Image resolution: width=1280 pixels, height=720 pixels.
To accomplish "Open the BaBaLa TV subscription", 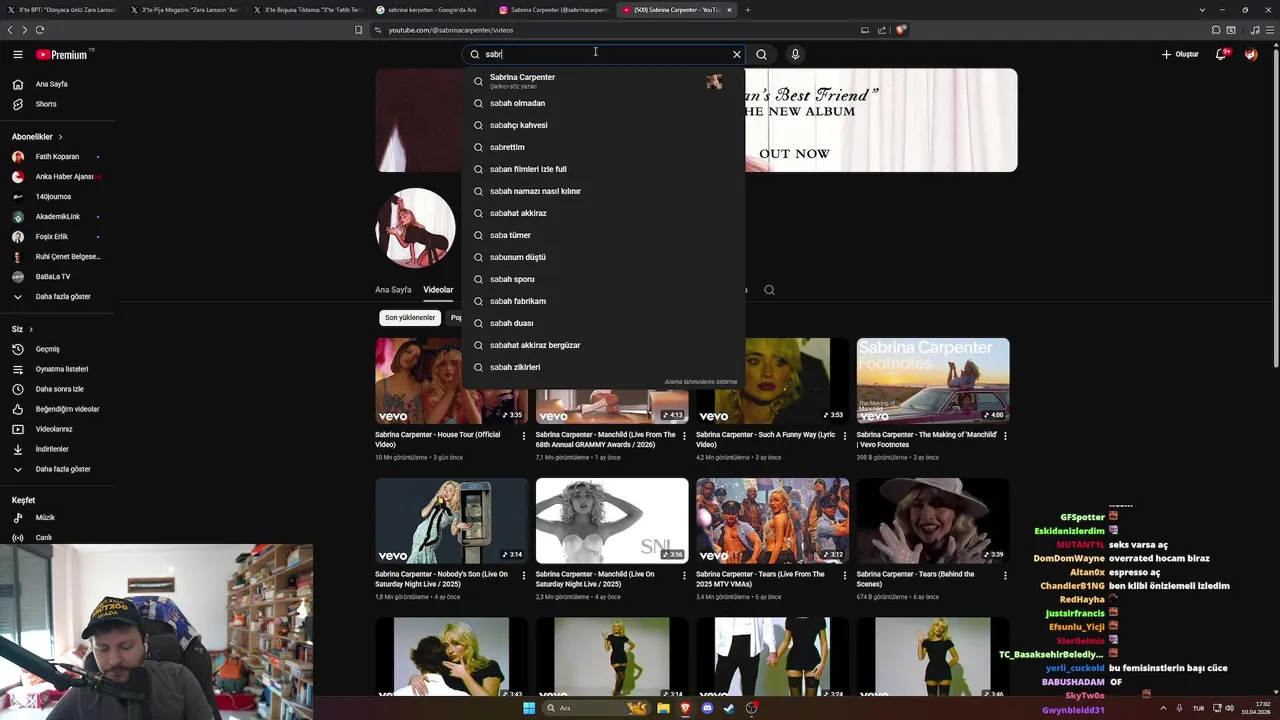I will coord(57,277).
